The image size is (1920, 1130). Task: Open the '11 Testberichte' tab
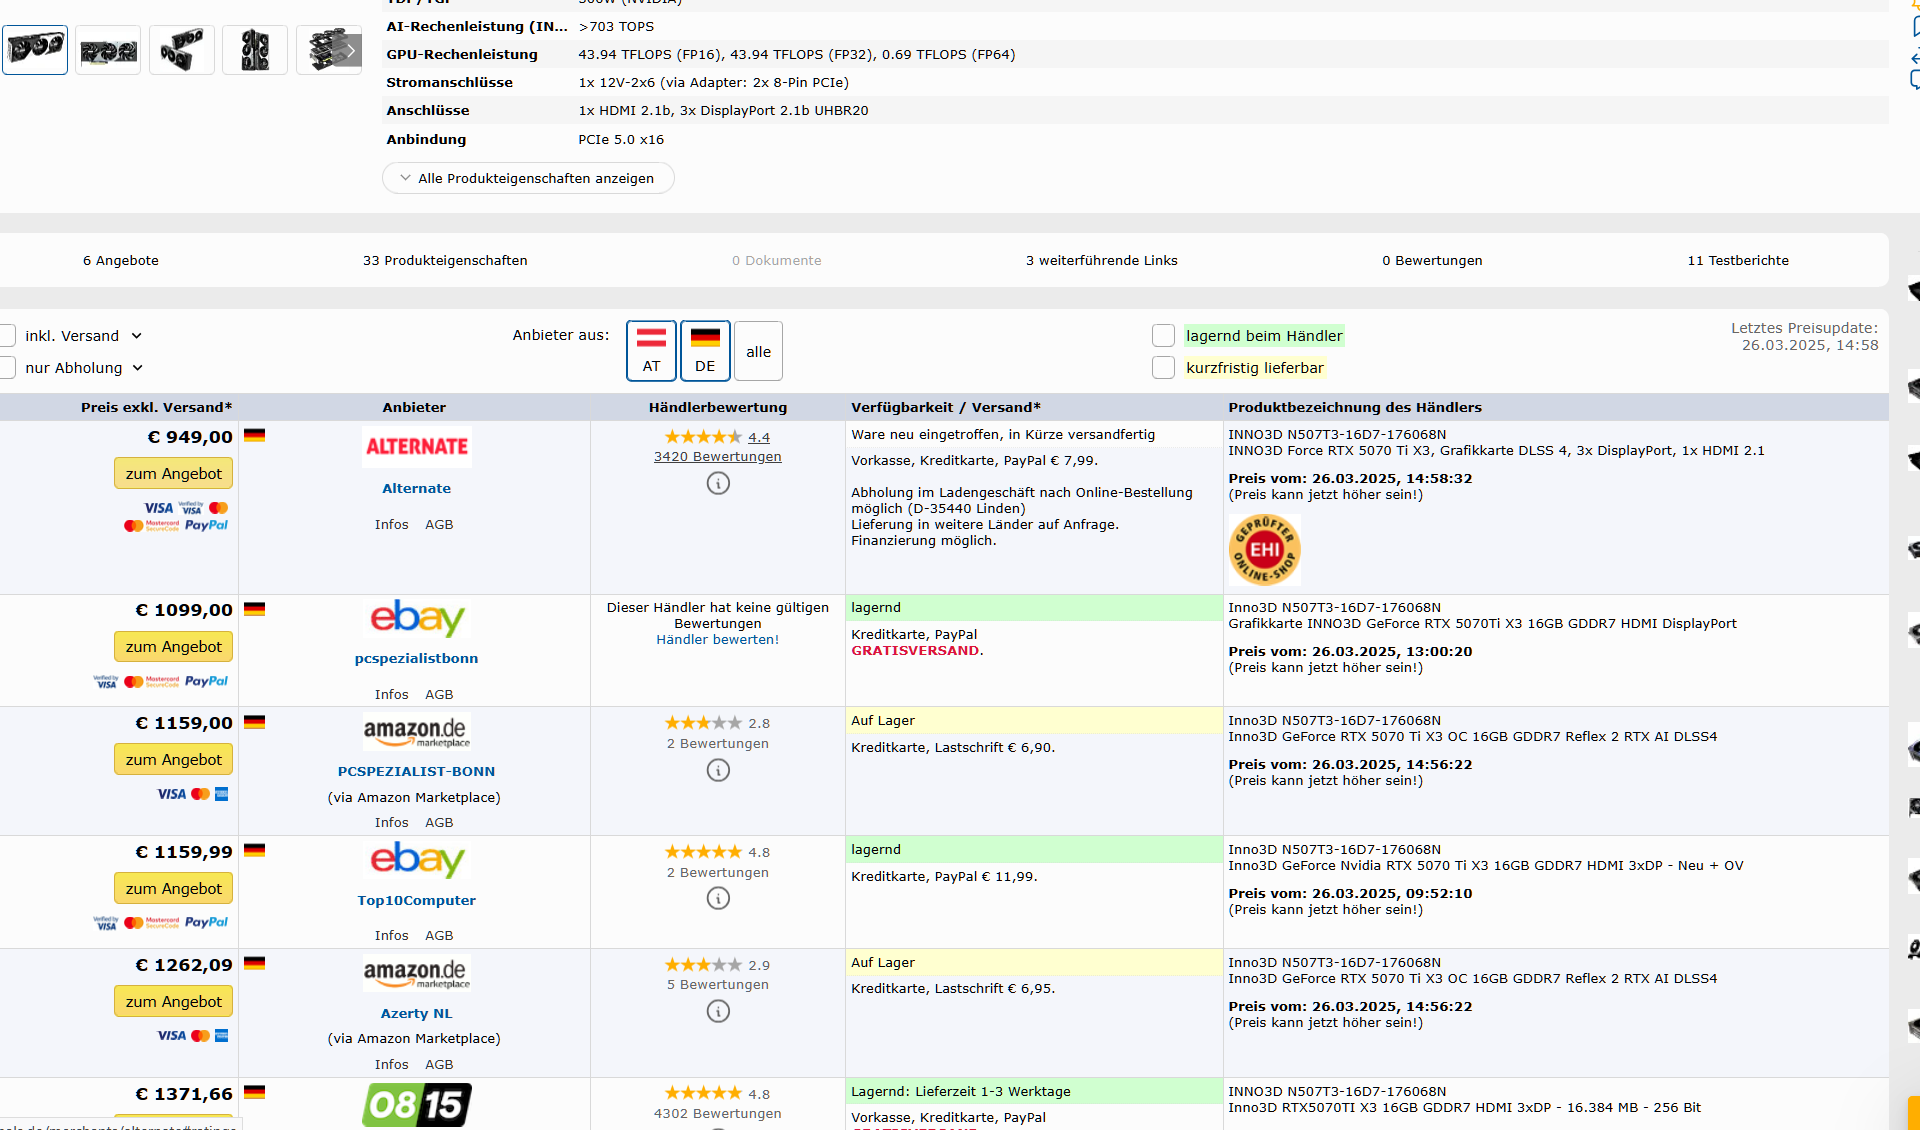[1737, 260]
